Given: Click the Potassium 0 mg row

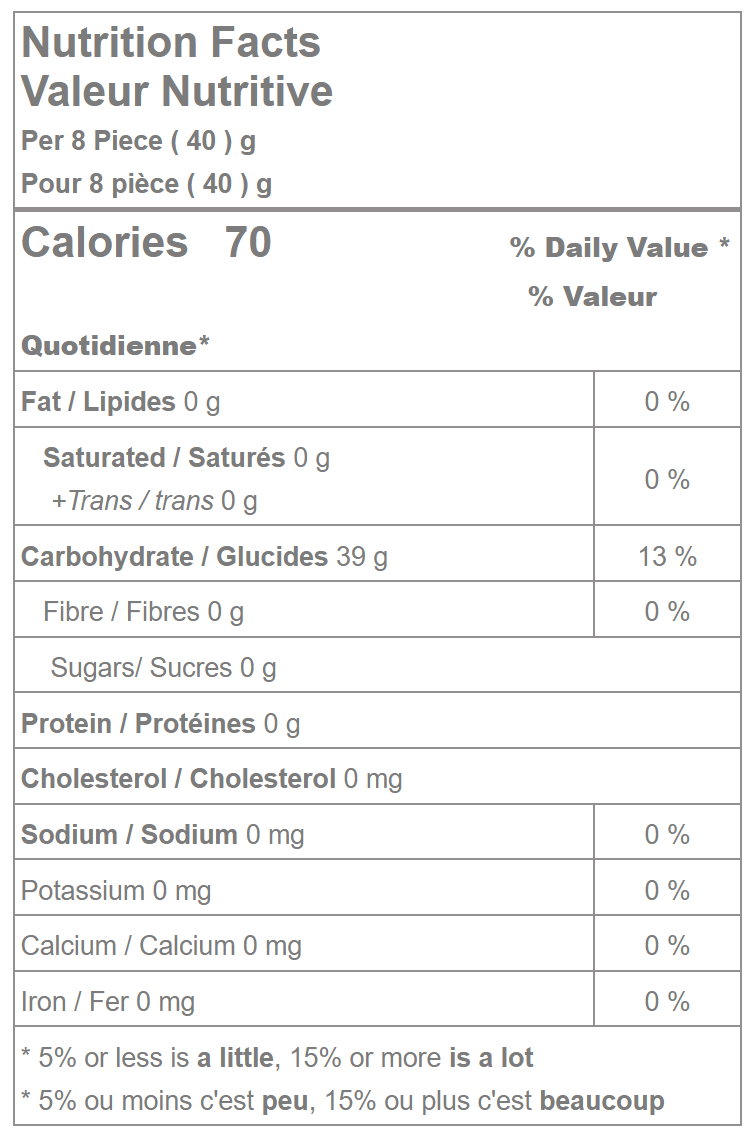Looking at the screenshot, I should click(x=116, y=891).
